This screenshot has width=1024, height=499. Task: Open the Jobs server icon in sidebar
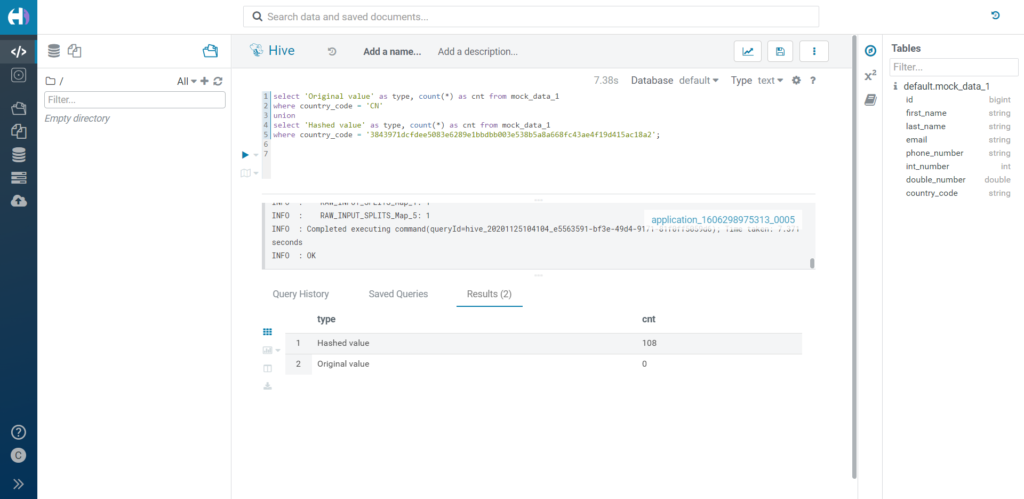18,178
